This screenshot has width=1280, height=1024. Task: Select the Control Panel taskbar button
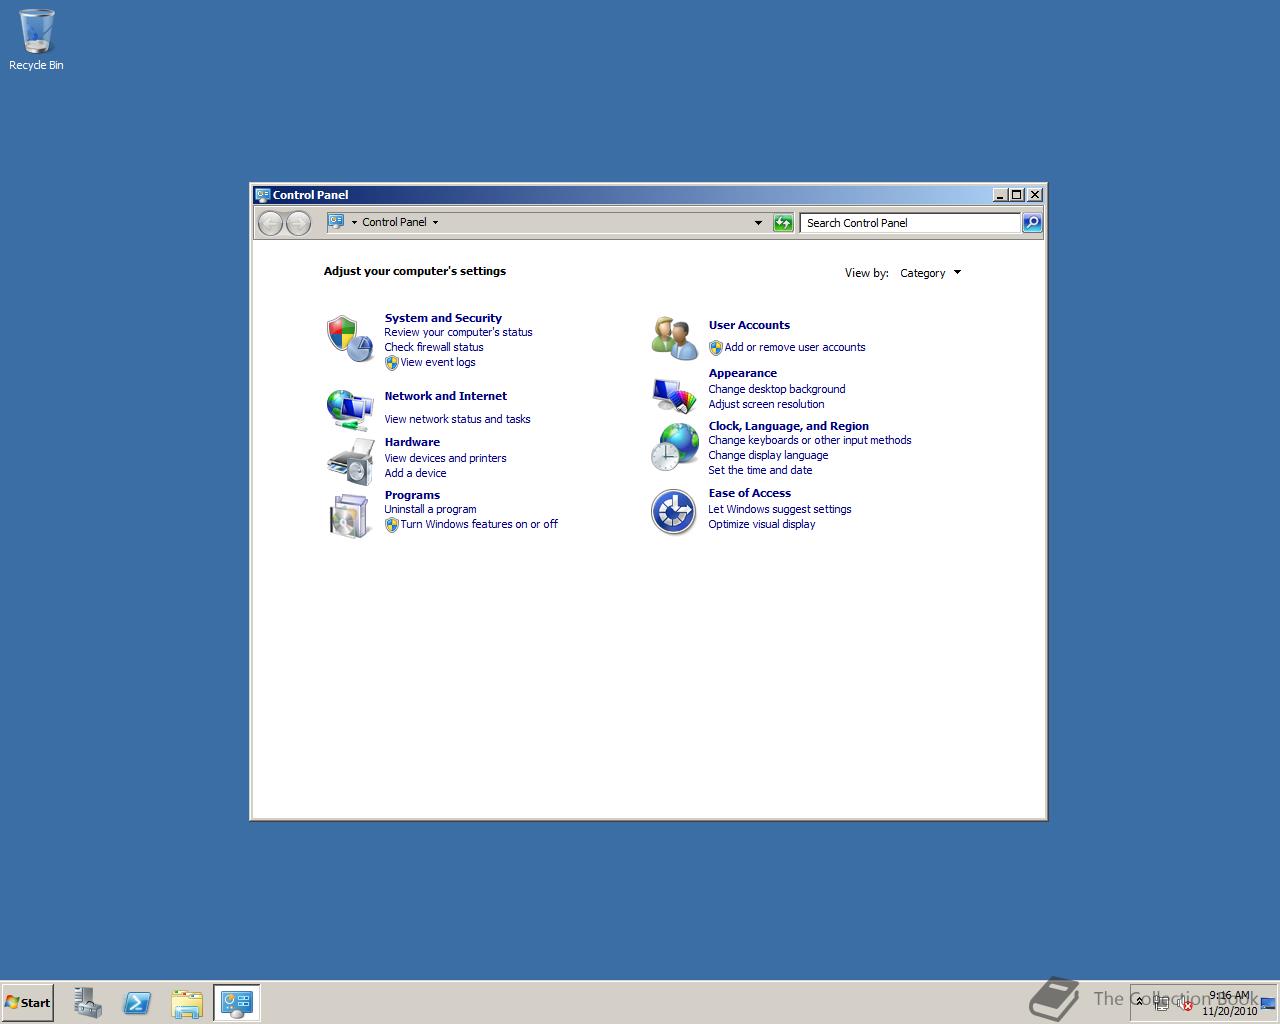point(237,1003)
